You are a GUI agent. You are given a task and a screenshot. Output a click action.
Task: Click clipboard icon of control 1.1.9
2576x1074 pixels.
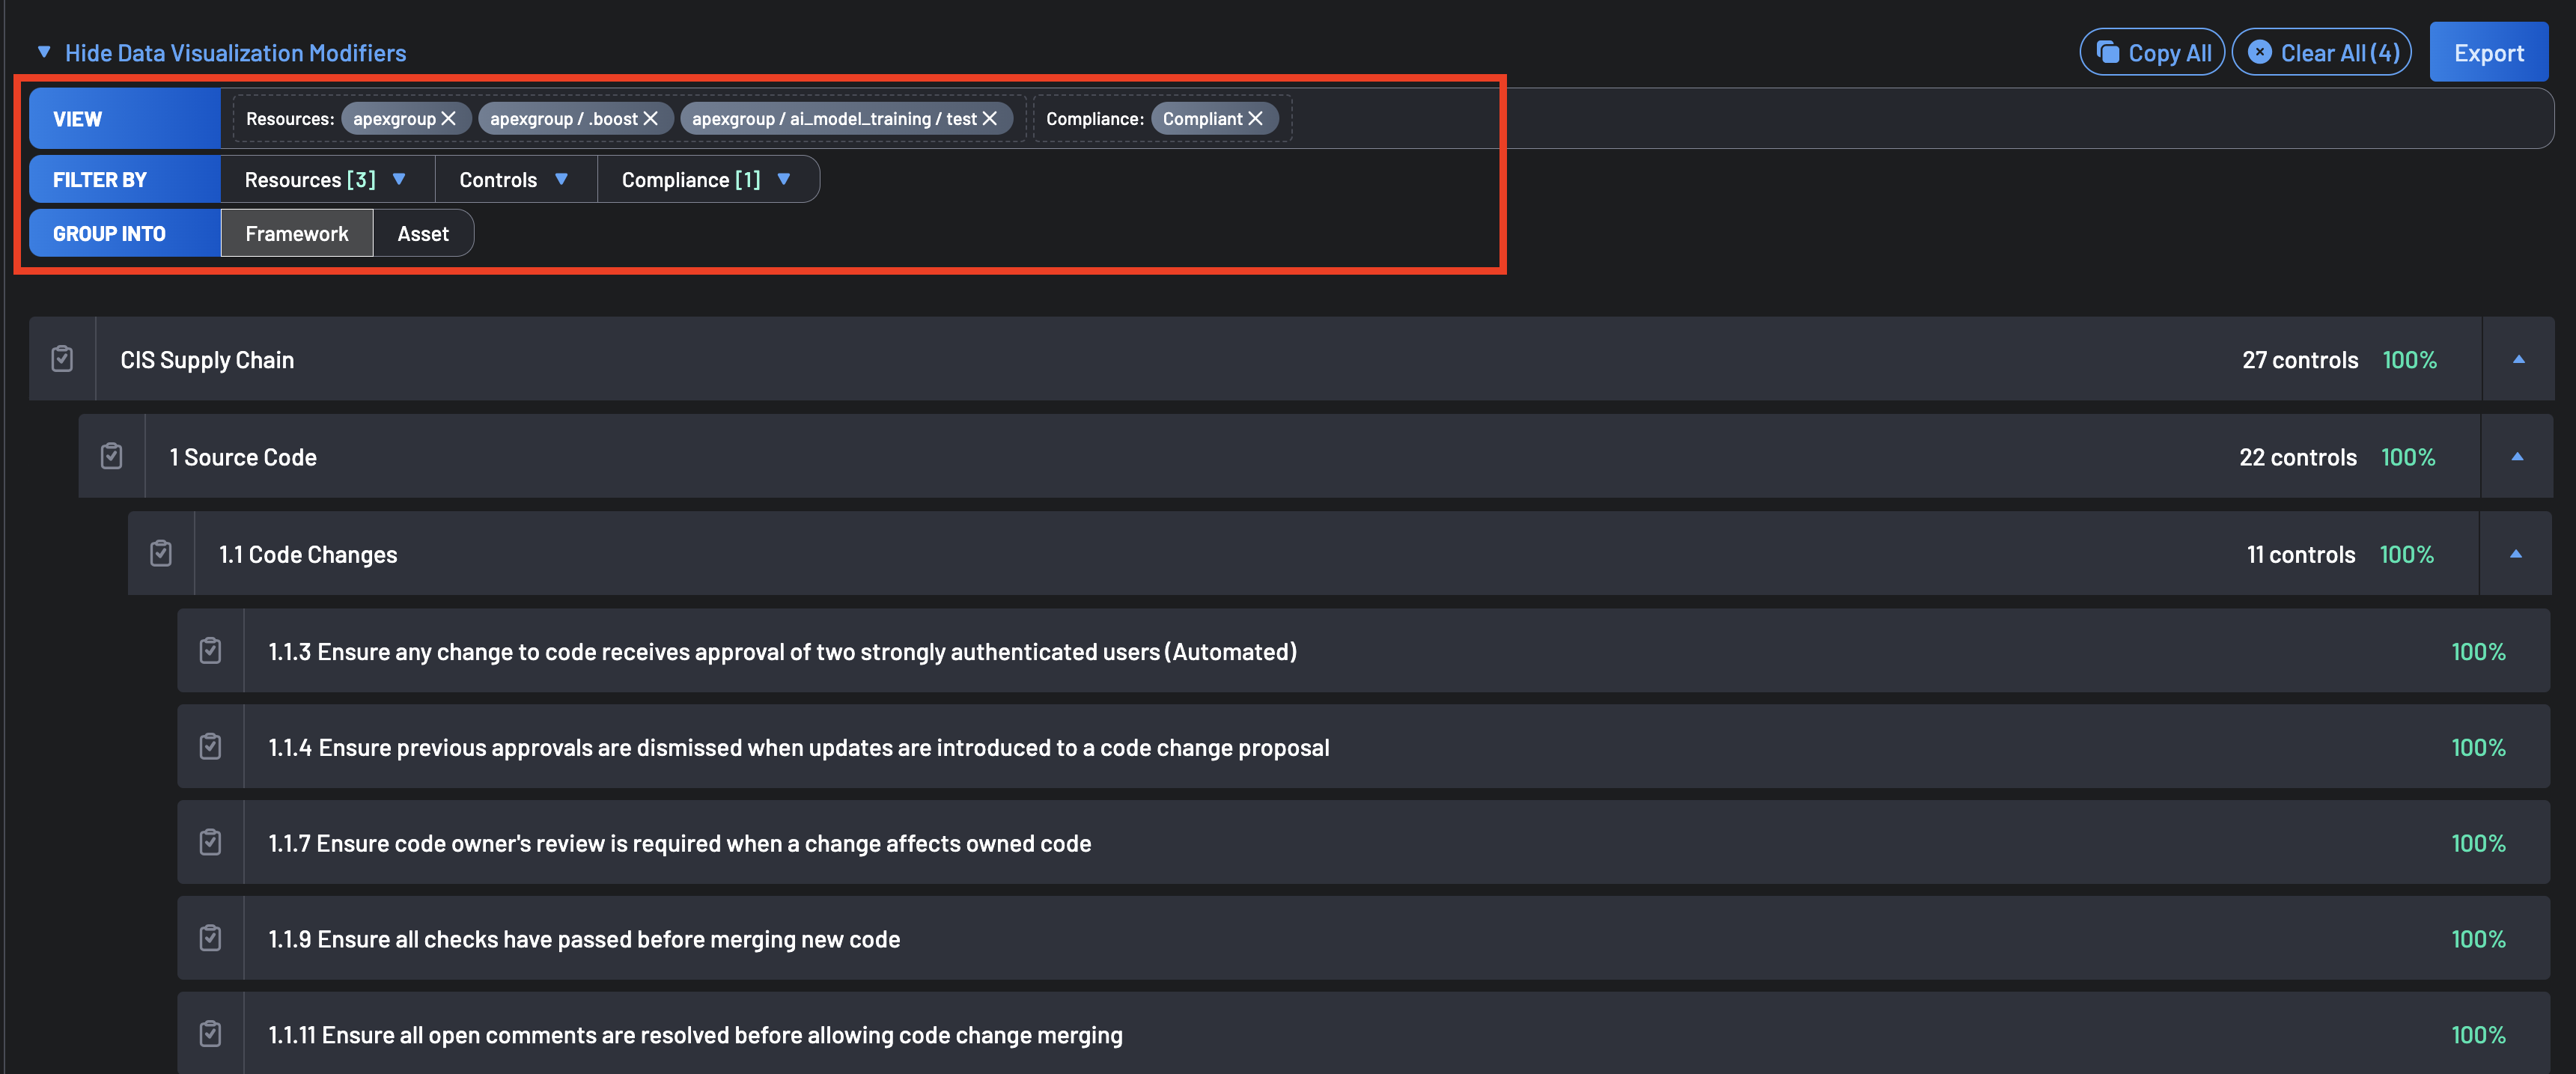tap(210, 938)
